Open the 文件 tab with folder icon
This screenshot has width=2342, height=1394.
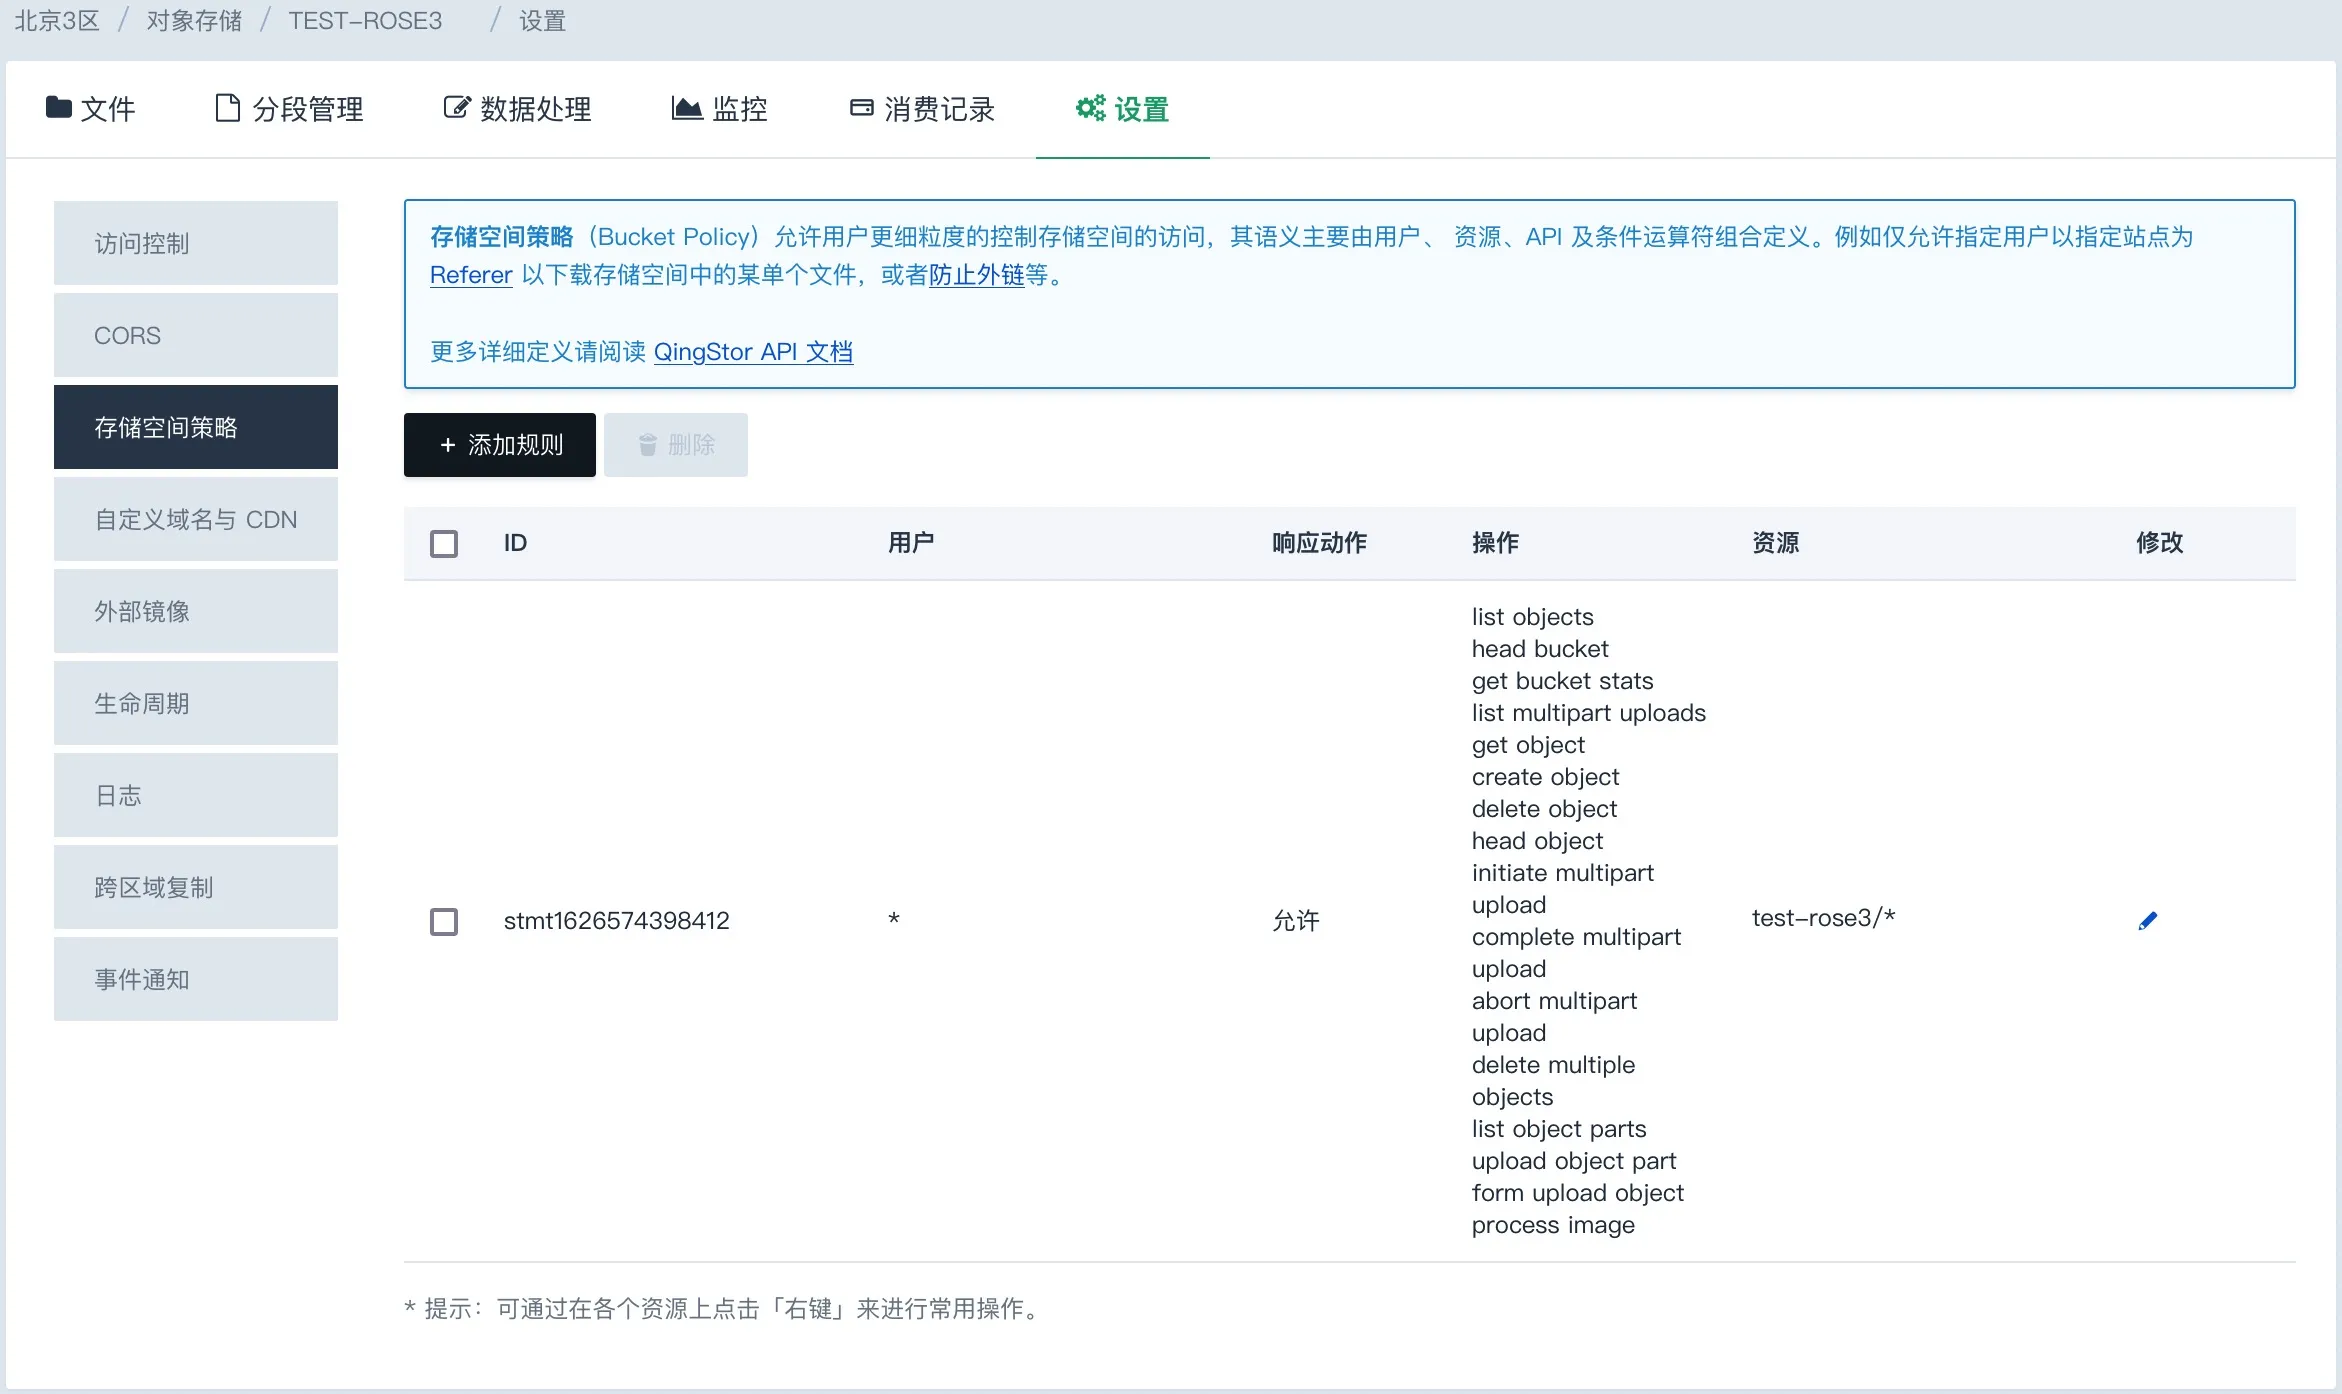tap(91, 109)
